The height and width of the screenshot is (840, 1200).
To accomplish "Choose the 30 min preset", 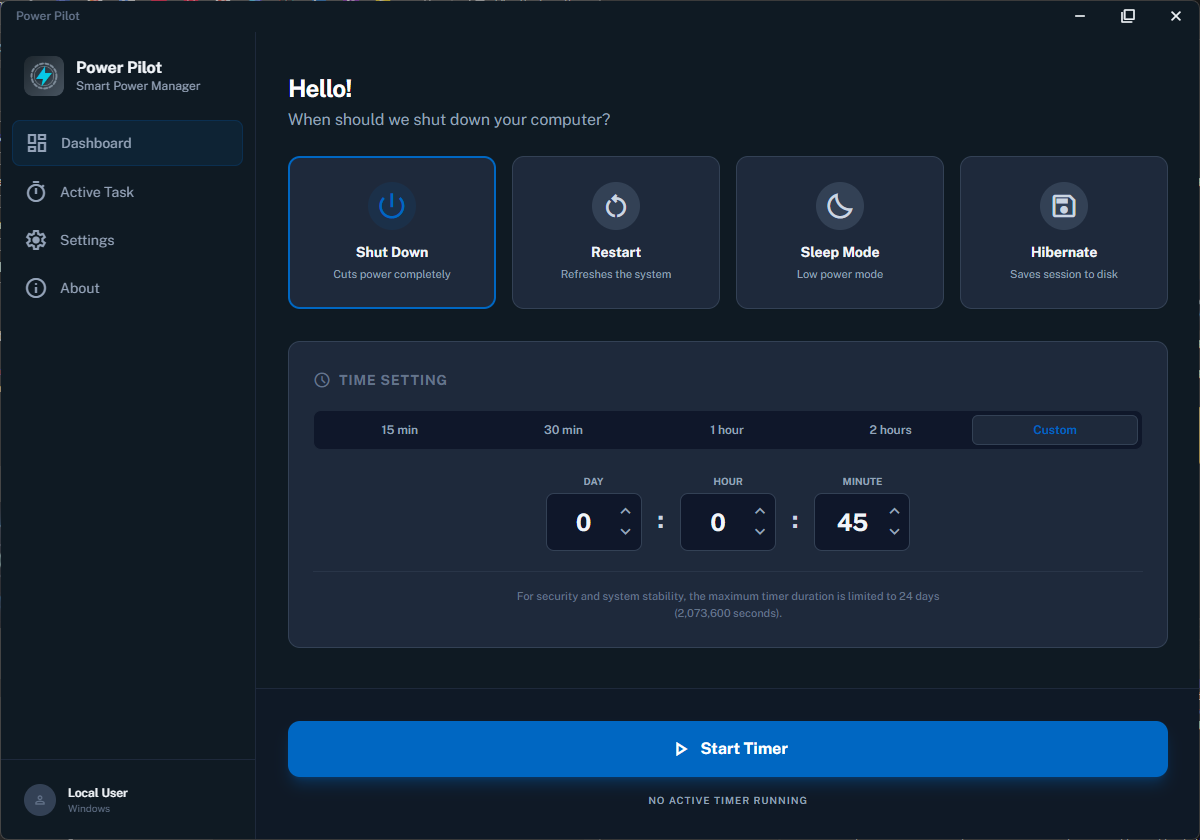I will coord(563,430).
